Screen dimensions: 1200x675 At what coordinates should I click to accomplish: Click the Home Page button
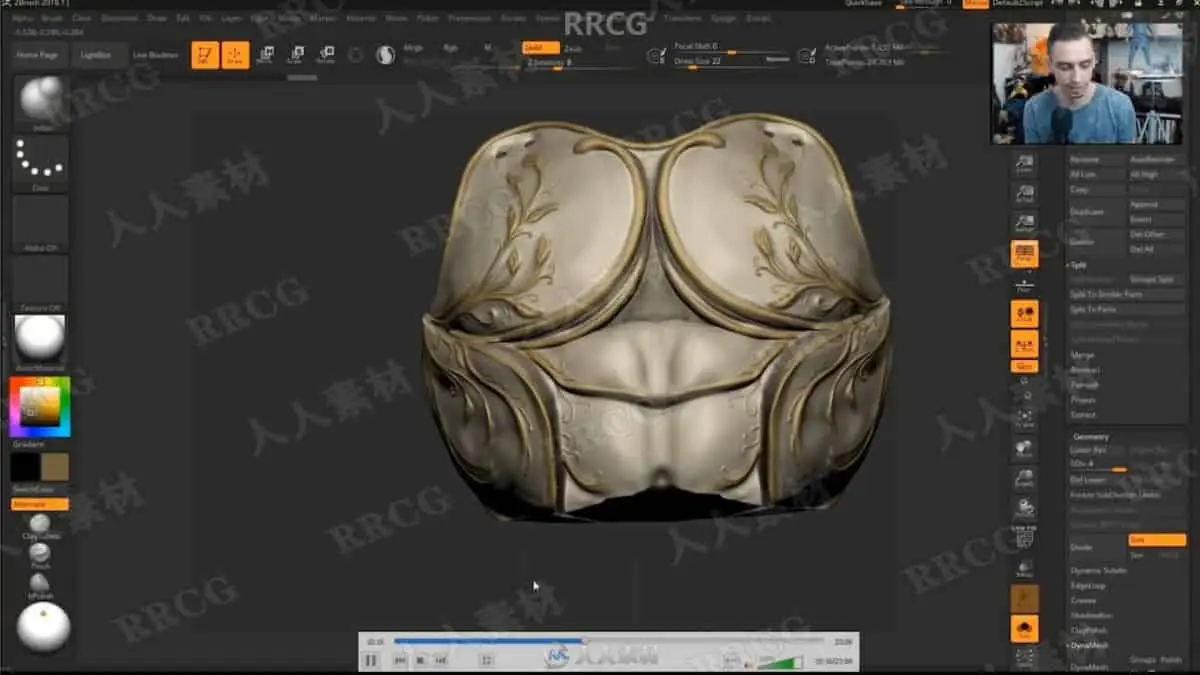[x=37, y=55]
